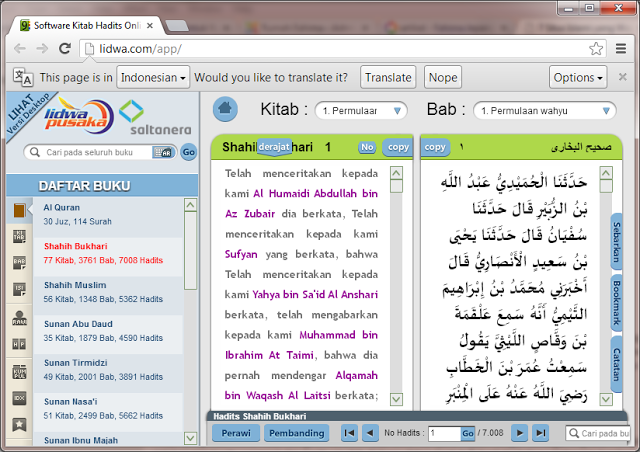
Task: Click down arrow of translation scrollbar
Action: [396, 399]
